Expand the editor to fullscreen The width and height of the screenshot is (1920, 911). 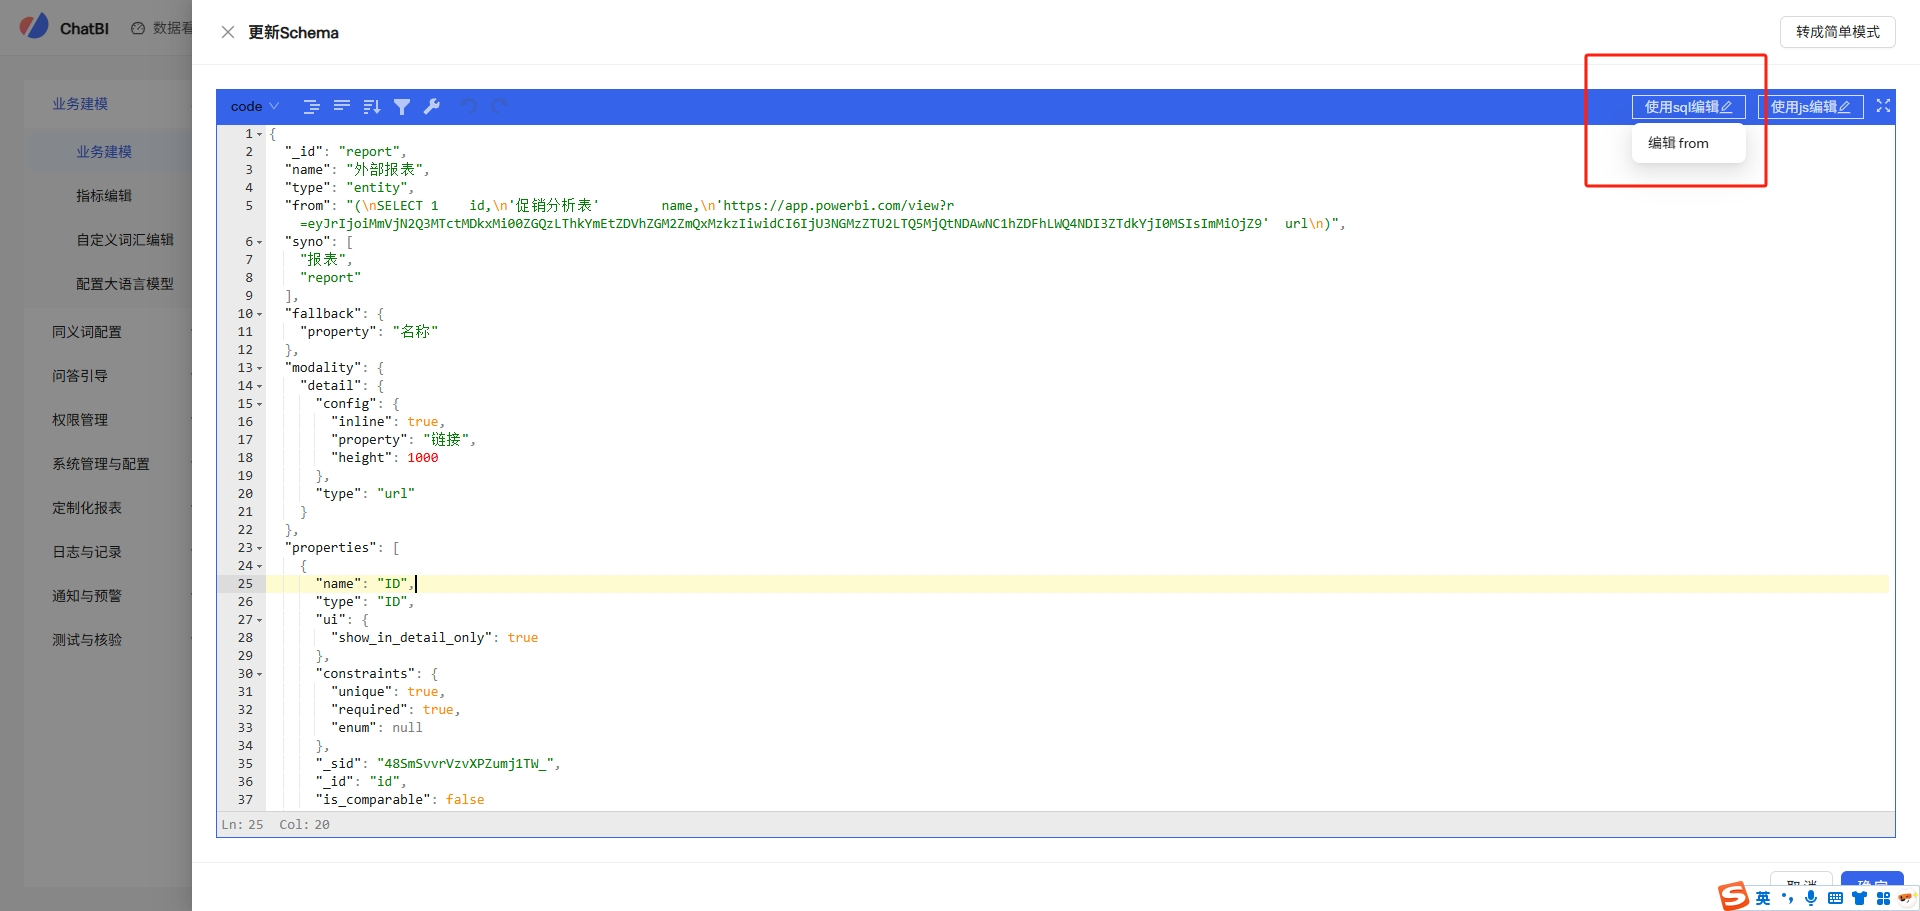point(1883,106)
